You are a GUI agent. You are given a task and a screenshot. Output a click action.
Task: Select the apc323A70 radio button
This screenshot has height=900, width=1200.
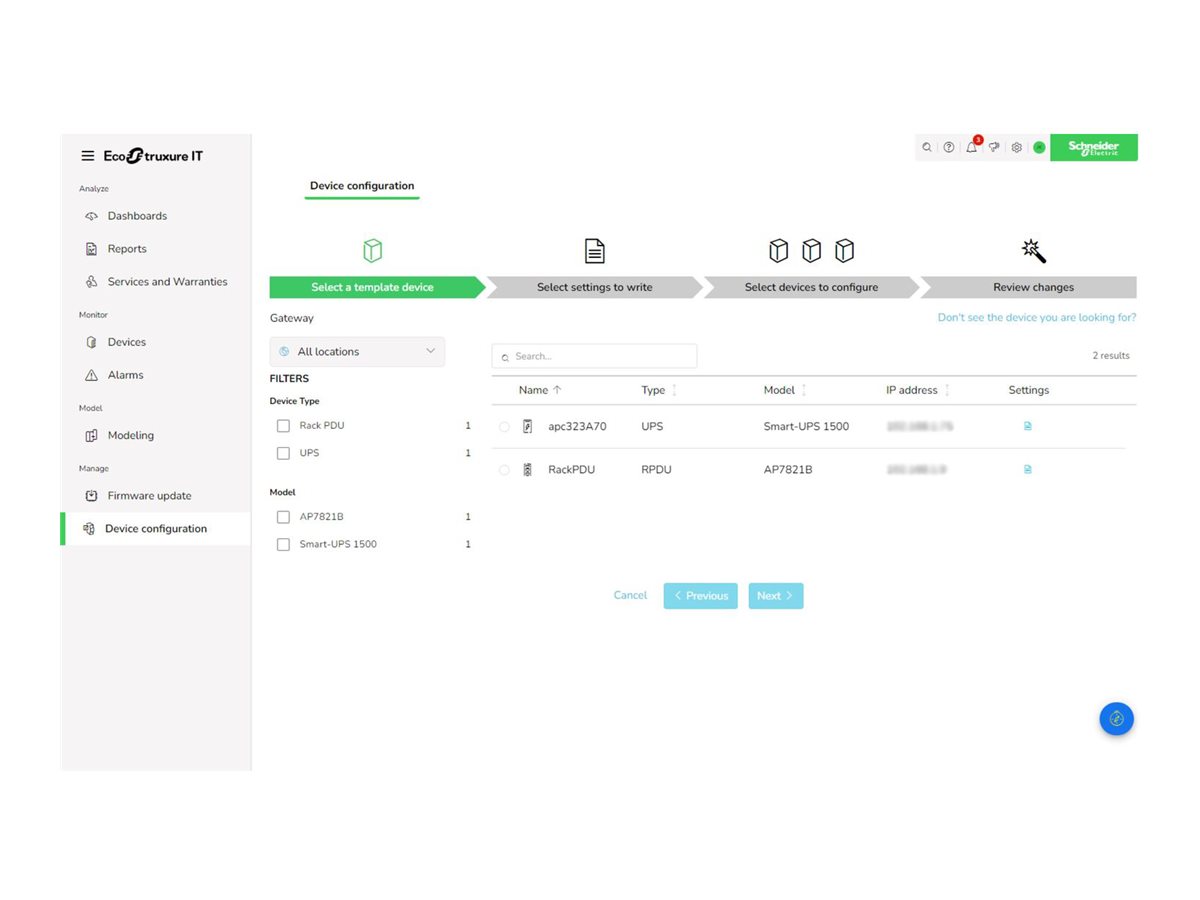(x=504, y=427)
